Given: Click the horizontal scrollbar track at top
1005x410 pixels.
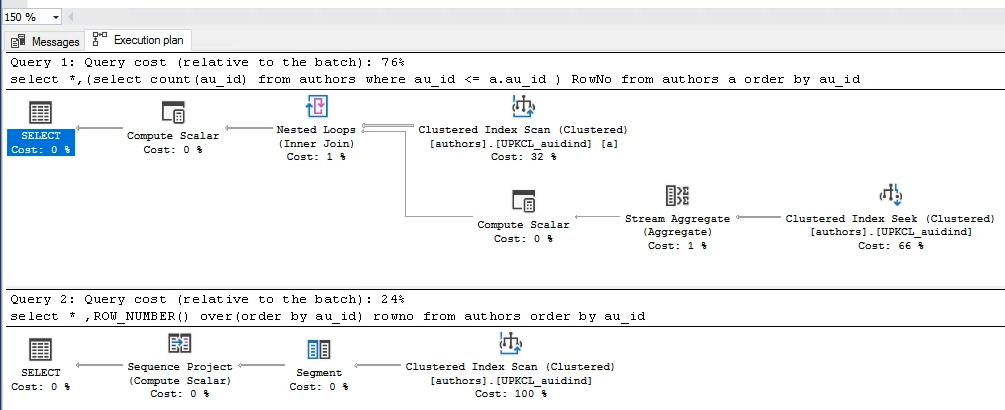Looking at the screenshot, I should pos(538,17).
